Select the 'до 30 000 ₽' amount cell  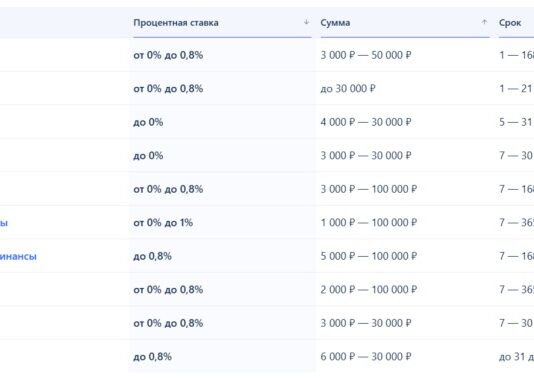pos(348,89)
